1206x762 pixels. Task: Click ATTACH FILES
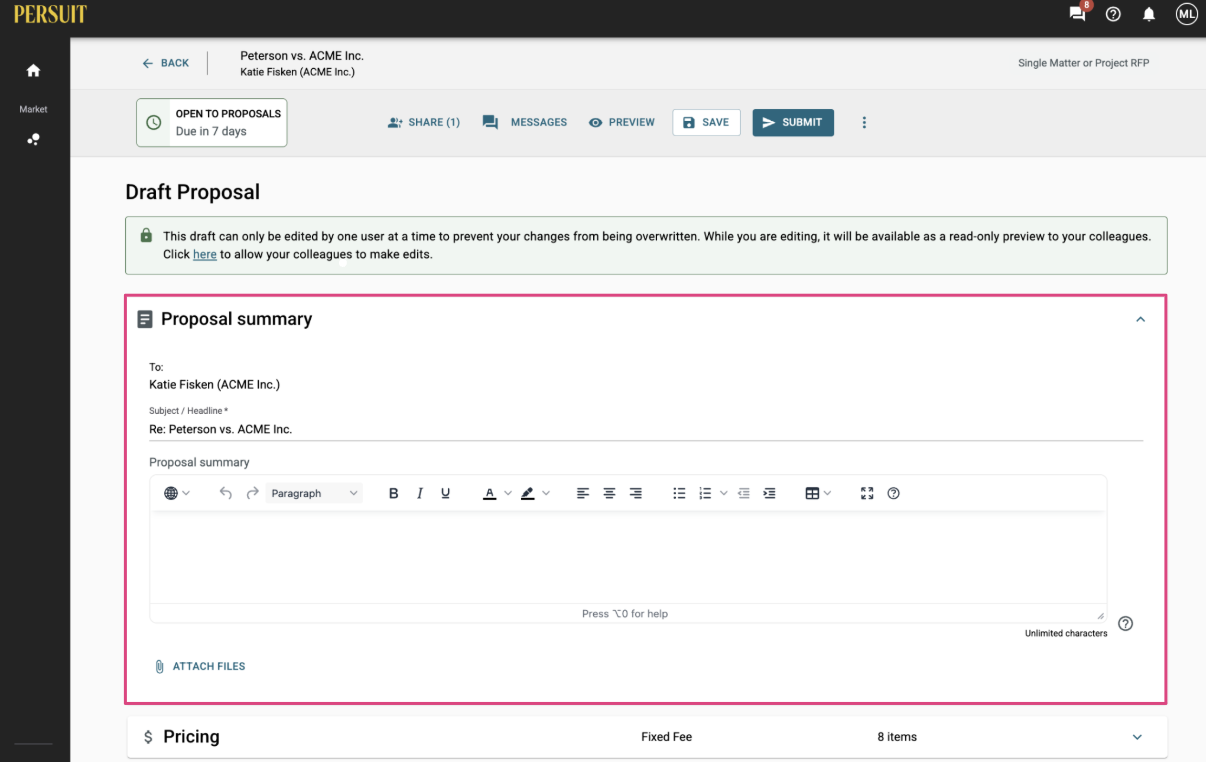[x=200, y=666]
